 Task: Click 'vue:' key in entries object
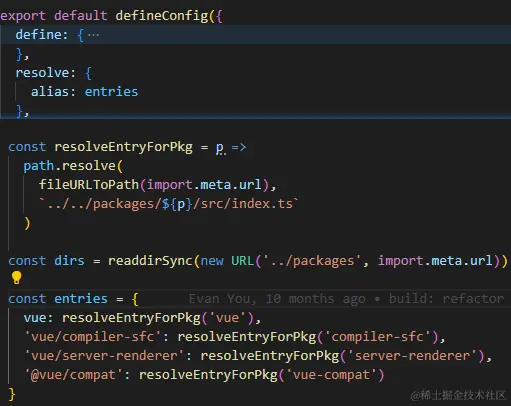[38, 318]
